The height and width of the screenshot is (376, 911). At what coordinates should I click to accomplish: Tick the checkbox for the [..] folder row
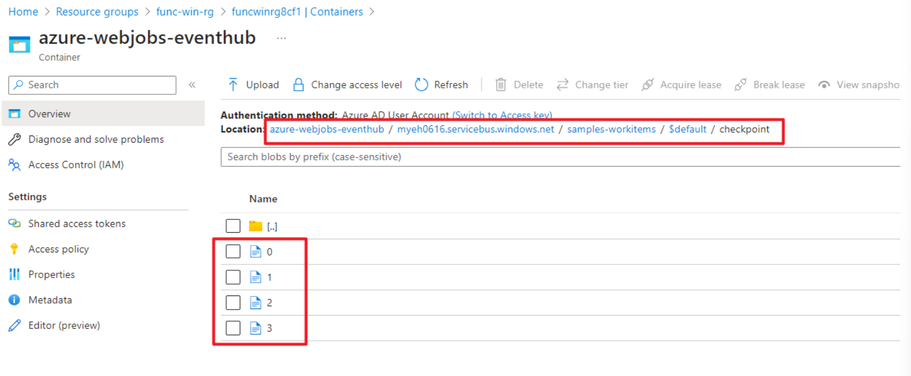(x=233, y=226)
